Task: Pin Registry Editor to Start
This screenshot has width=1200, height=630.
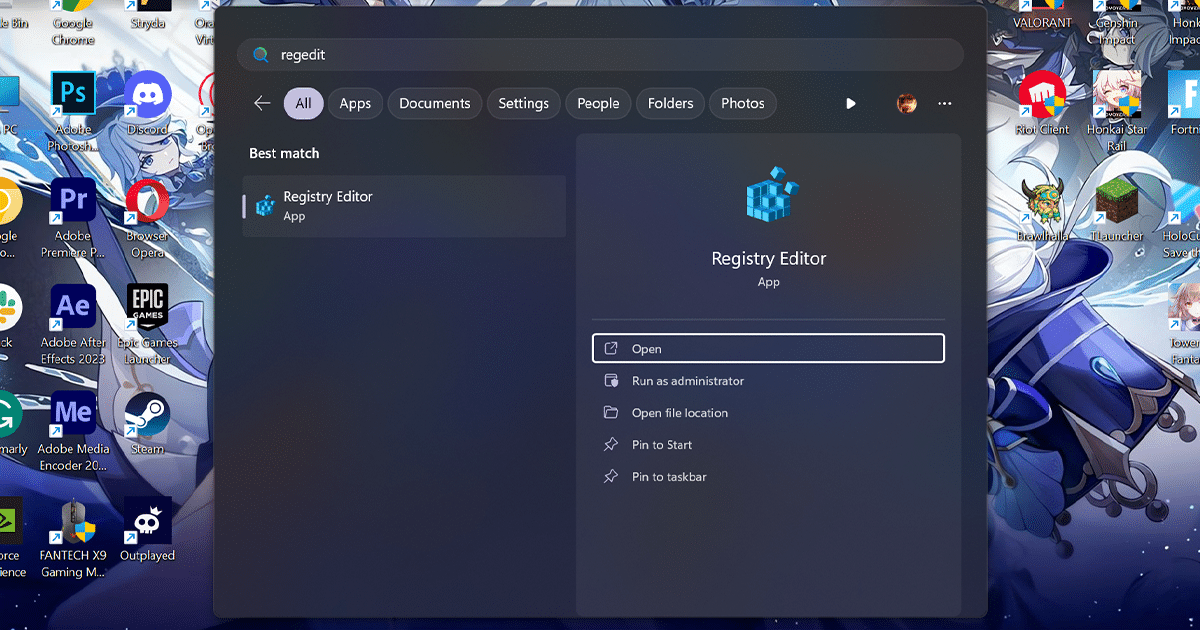Action: click(x=661, y=445)
